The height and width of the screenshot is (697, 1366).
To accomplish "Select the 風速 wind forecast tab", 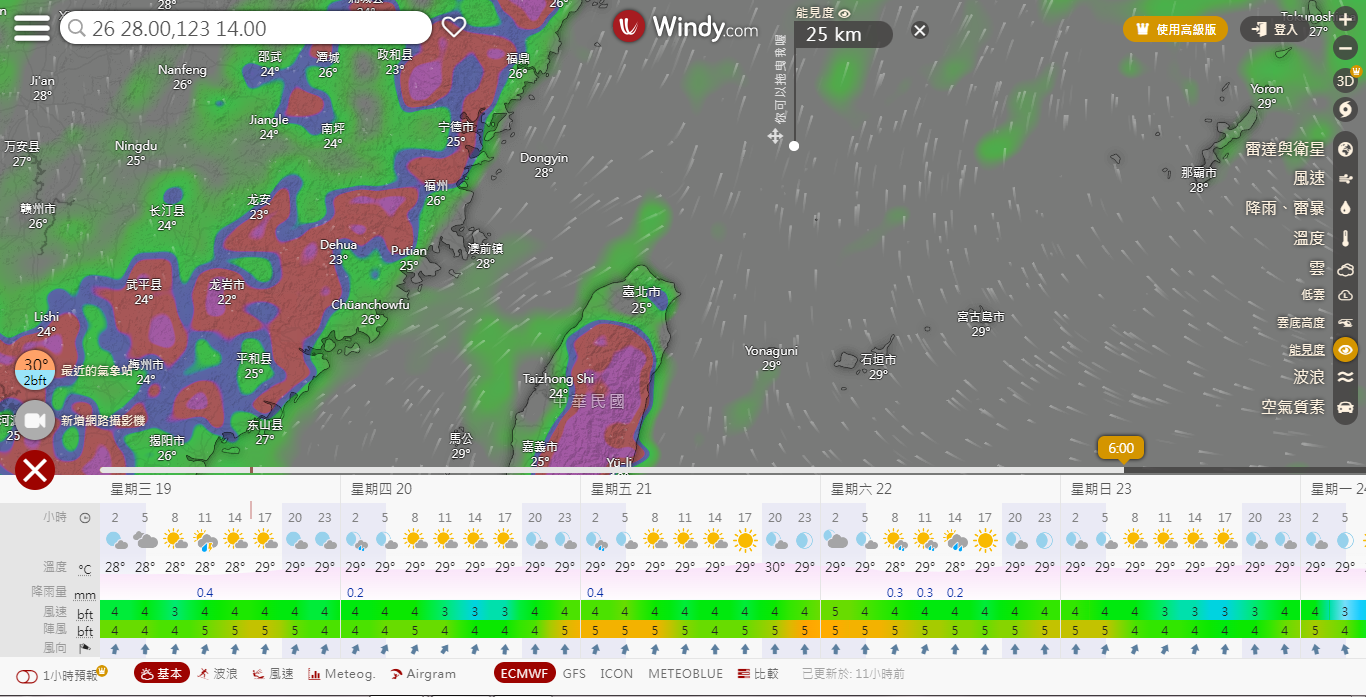I will pos(273,674).
